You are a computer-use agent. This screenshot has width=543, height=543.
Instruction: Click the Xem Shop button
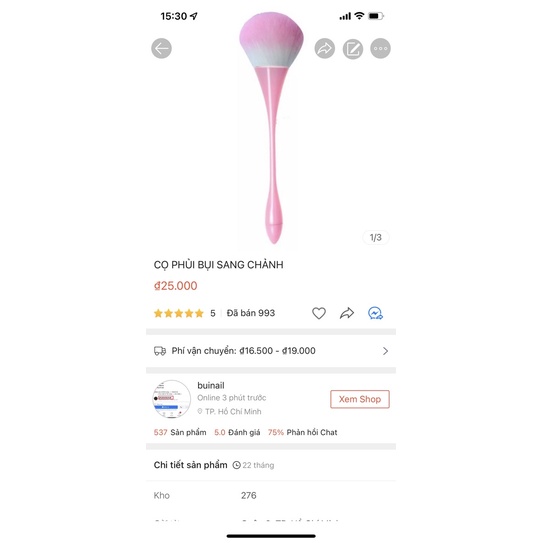tap(360, 399)
